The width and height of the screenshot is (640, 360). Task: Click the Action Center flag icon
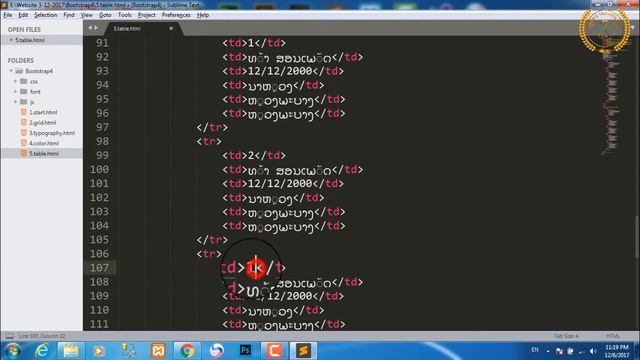tap(559, 351)
